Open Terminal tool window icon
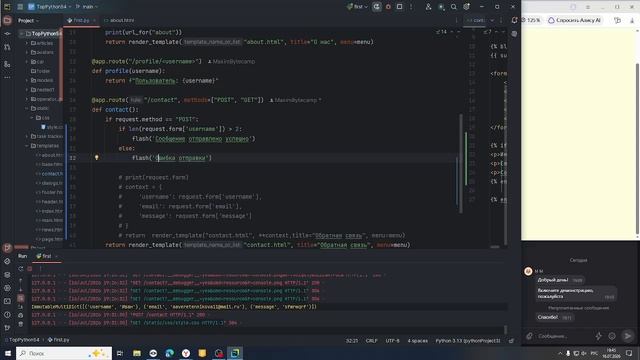This screenshot has height=360, width=640. pos(7,301)
